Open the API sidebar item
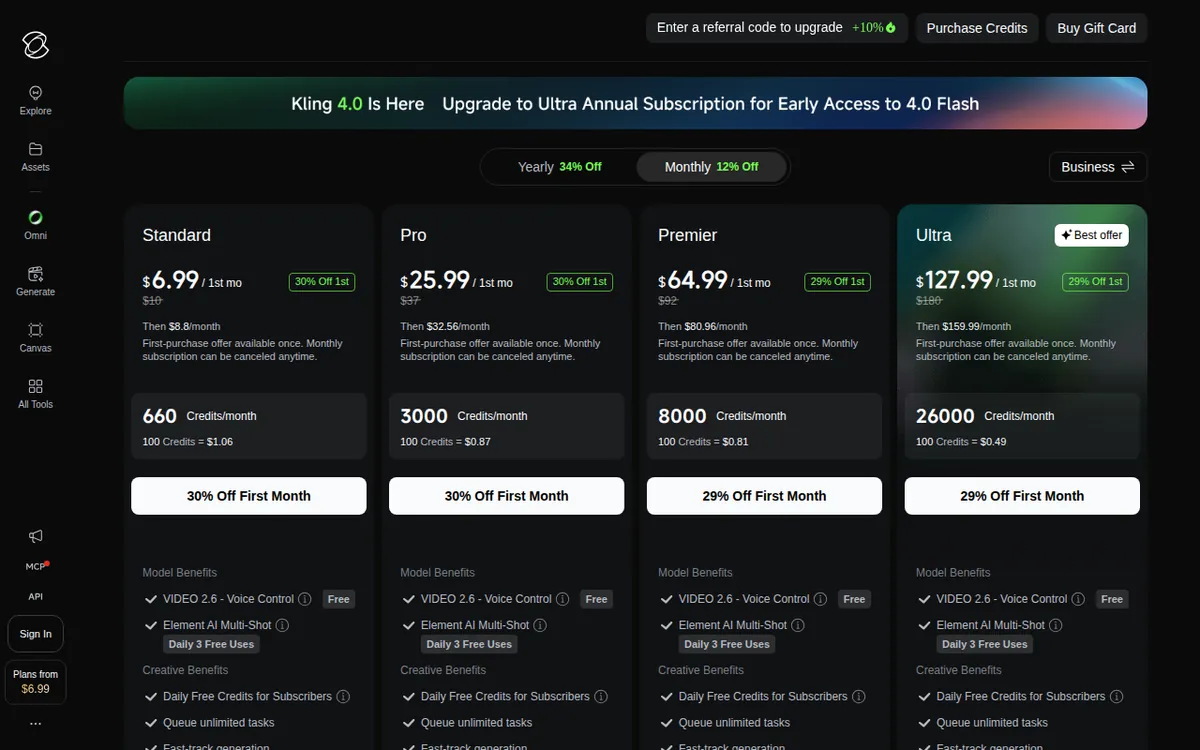Image resolution: width=1200 pixels, height=750 pixels. [x=35, y=596]
